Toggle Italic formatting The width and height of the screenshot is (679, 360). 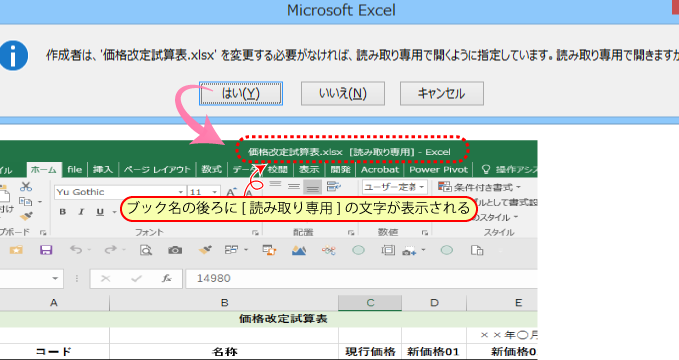click(x=81, y=212)
